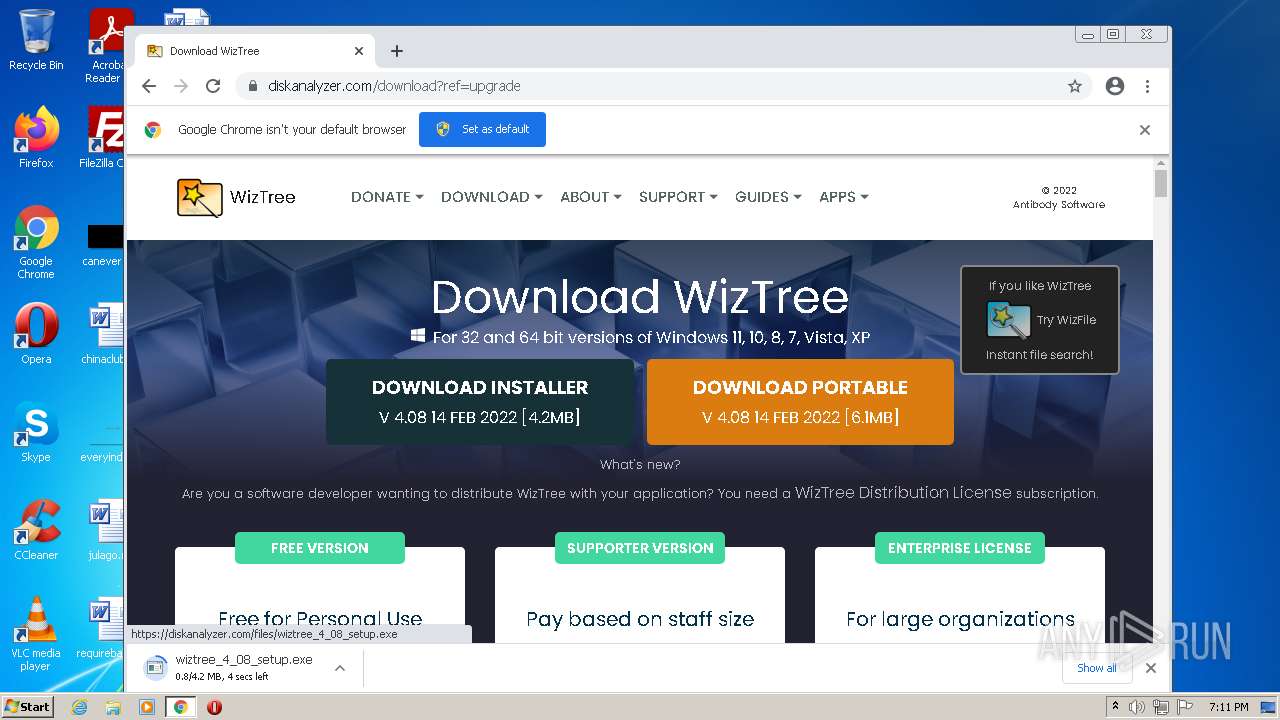Expand the GUIDES menu
Viewport: 1280px width, 720px height.
768,197
